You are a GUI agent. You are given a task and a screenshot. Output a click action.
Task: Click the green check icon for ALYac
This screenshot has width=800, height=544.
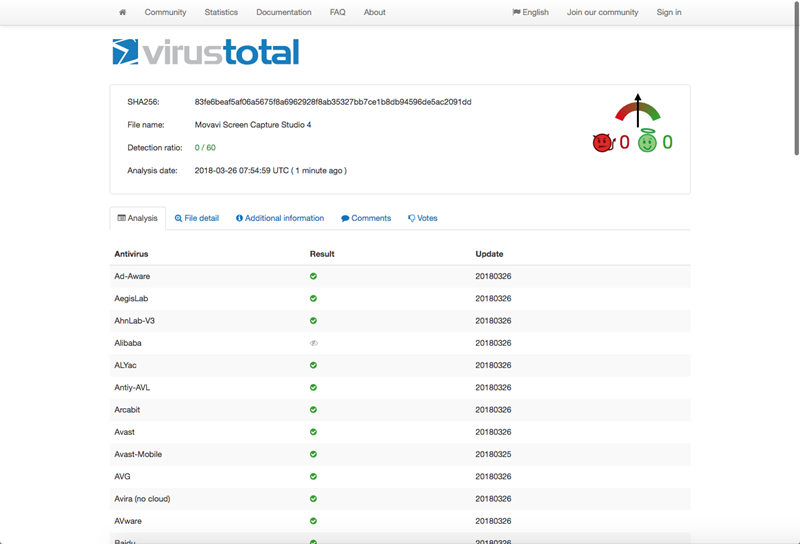(x=313, y=365)
